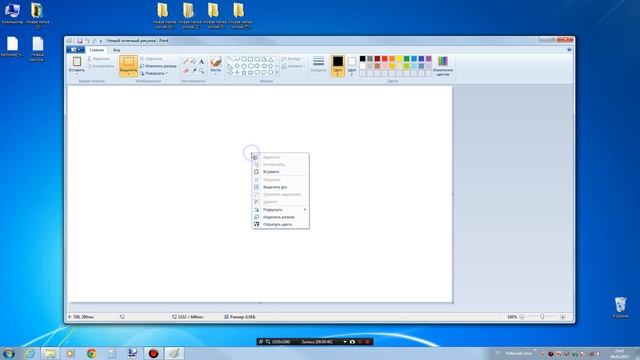Click the Save icon in title bar
This screenshot has width=640, height=360.
[80, 41]
